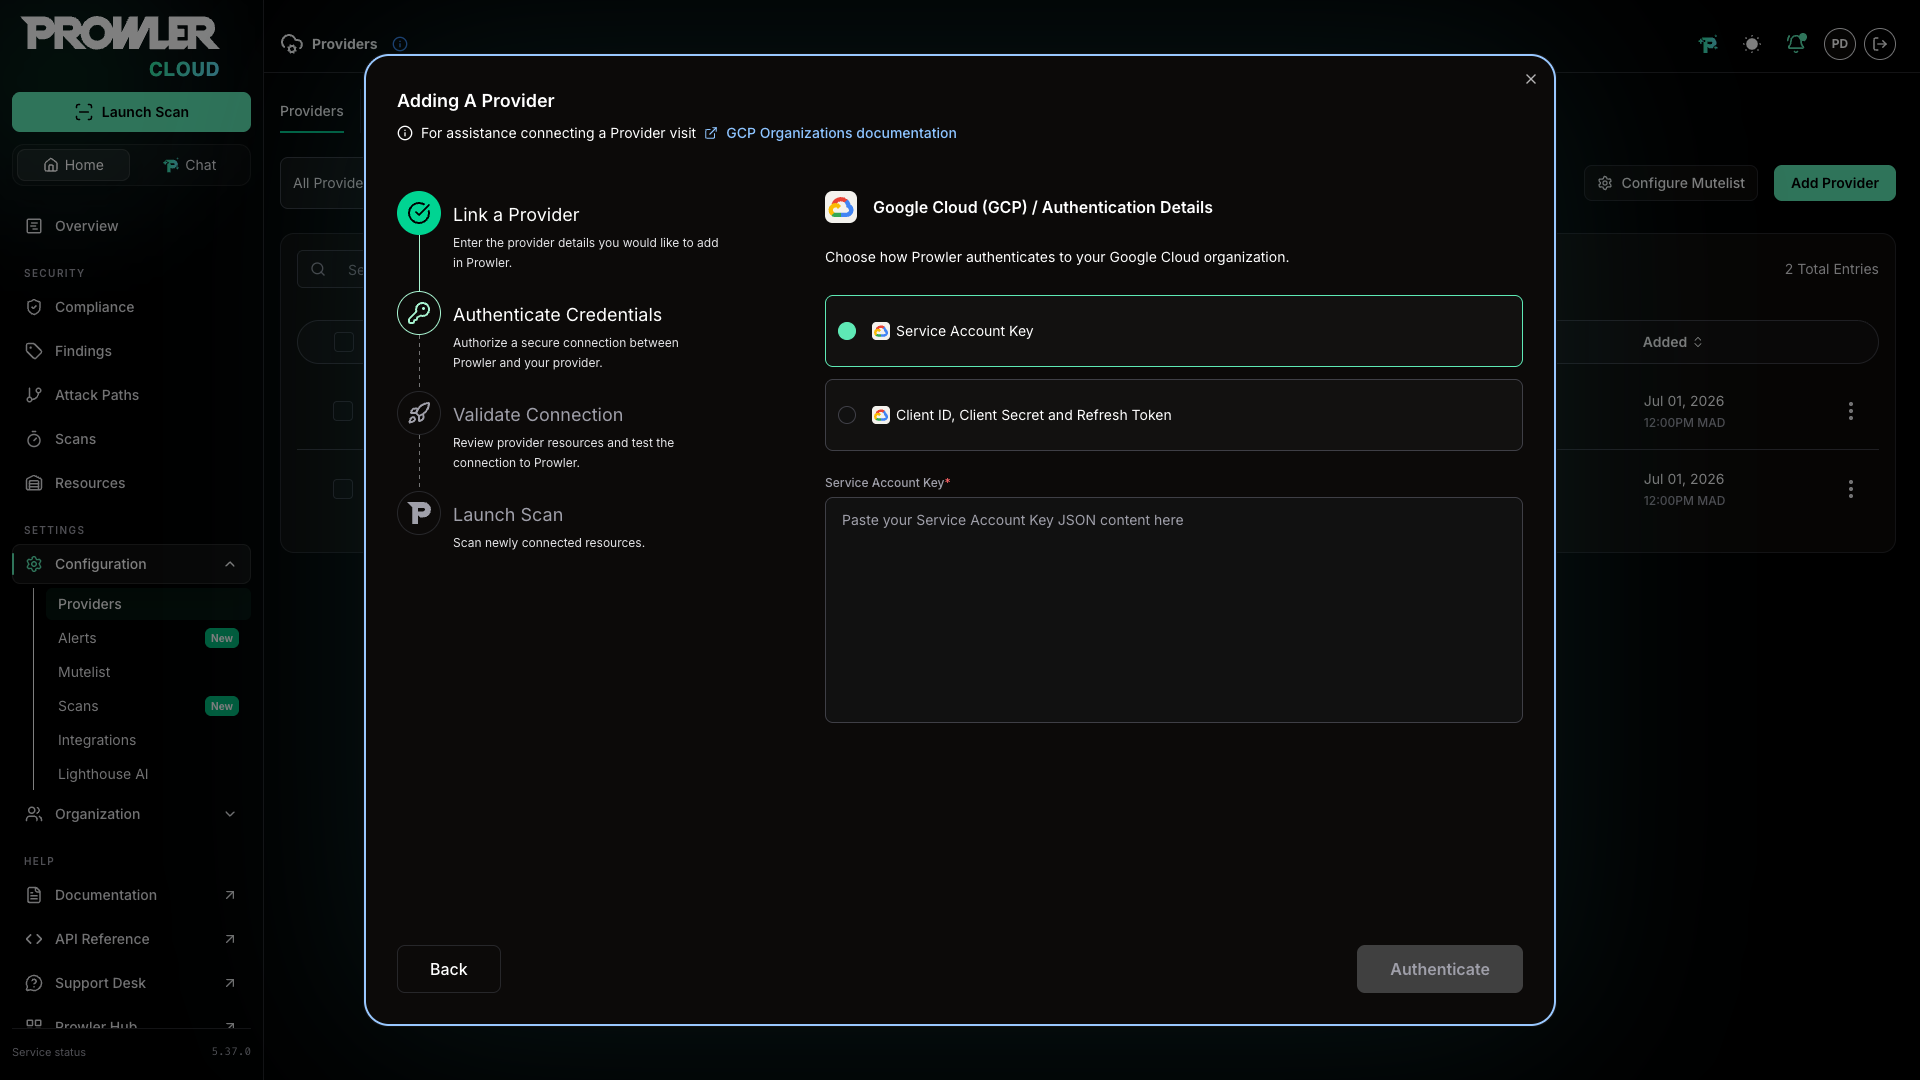Screen dimensions: 1920x1080
Task: Click the 5.37.0 version label
Action: pos(231,1052)
